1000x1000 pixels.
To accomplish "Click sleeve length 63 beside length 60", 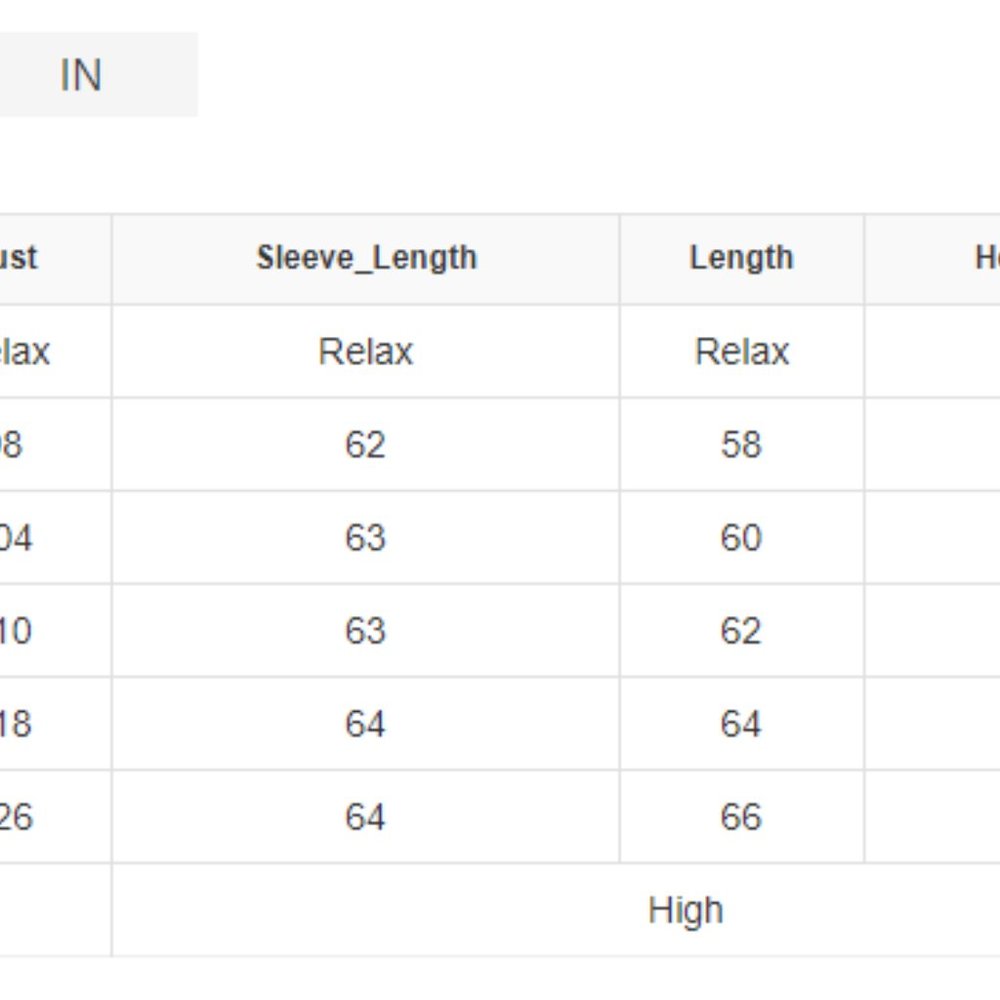I will click(x=366, y=538).
